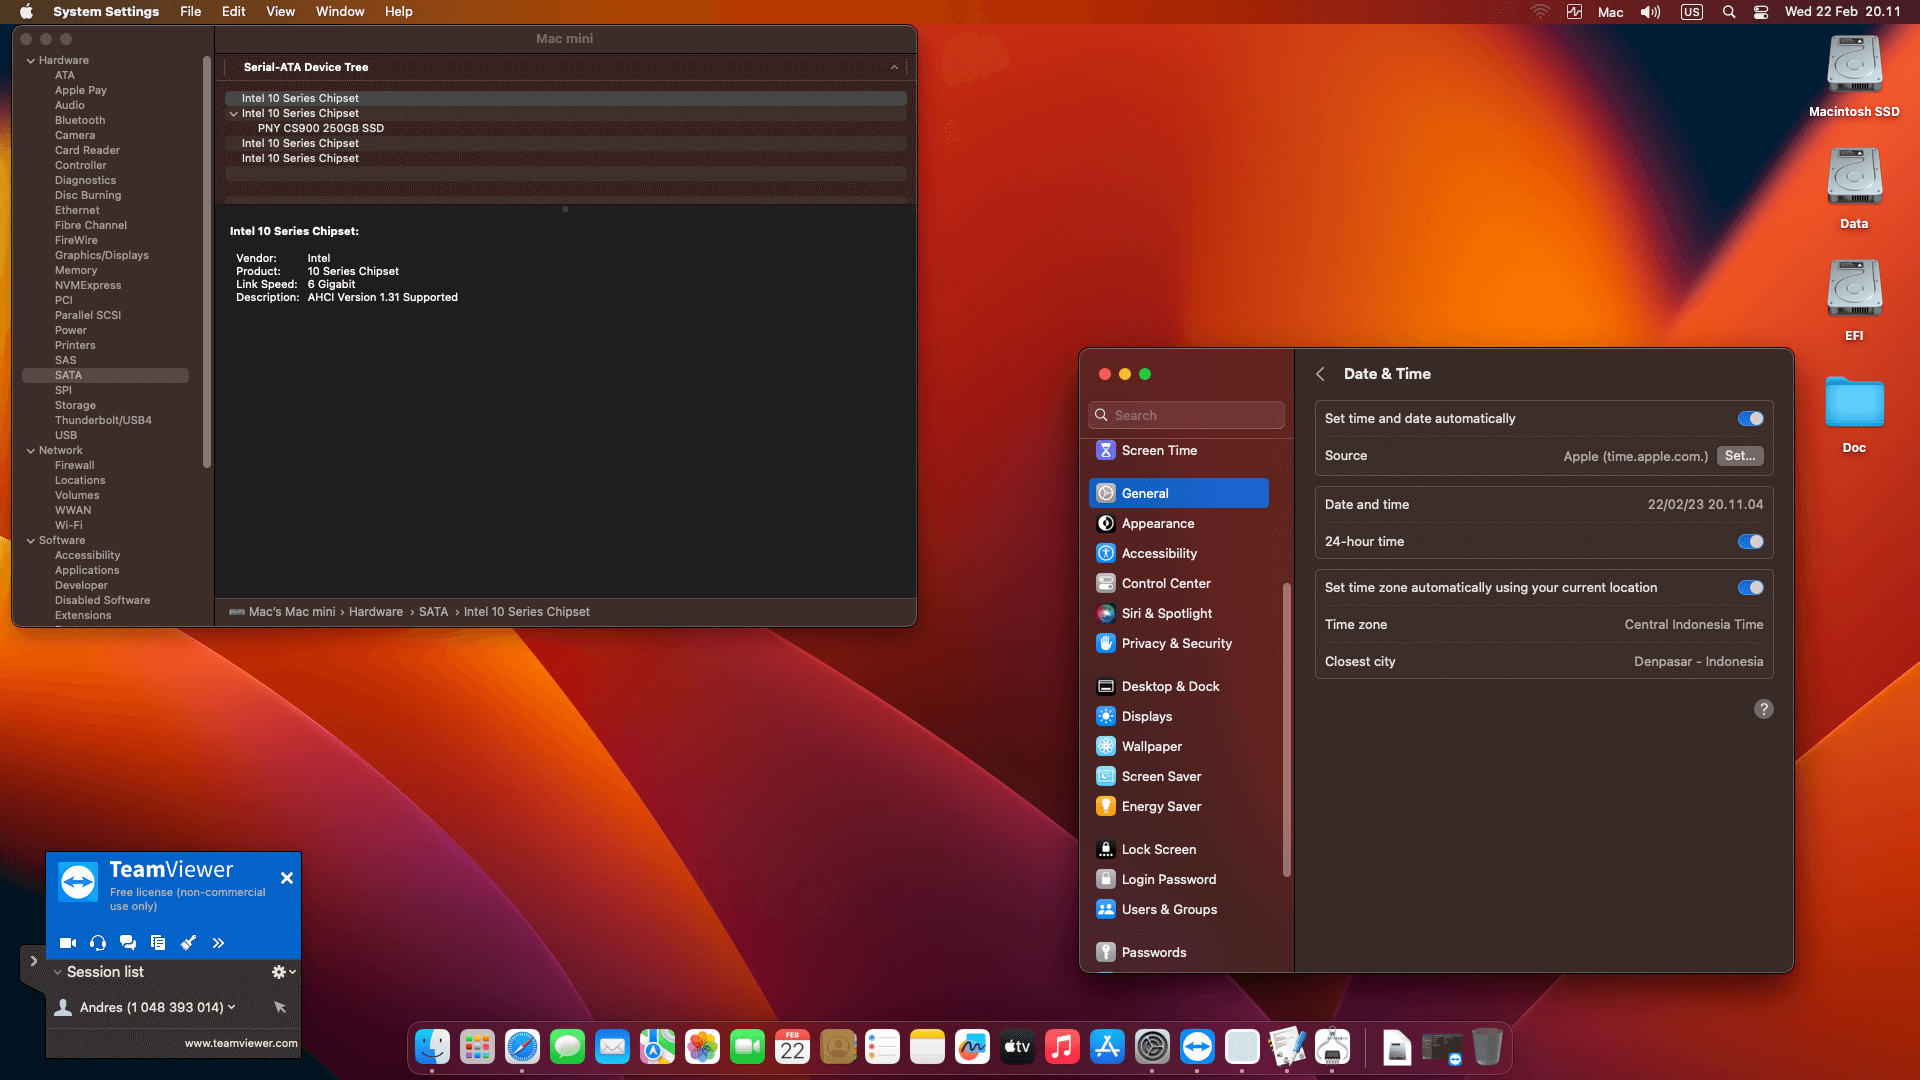Click the Date and time value
The width and height of the screenshot is (1920, 1080).
tap(1705, 505)
